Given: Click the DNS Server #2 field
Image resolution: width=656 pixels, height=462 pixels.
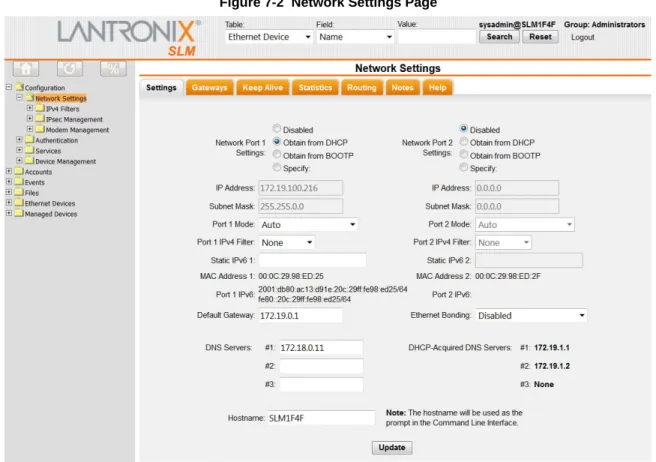Looking at the screenshot, I should [x=321, y=366].
